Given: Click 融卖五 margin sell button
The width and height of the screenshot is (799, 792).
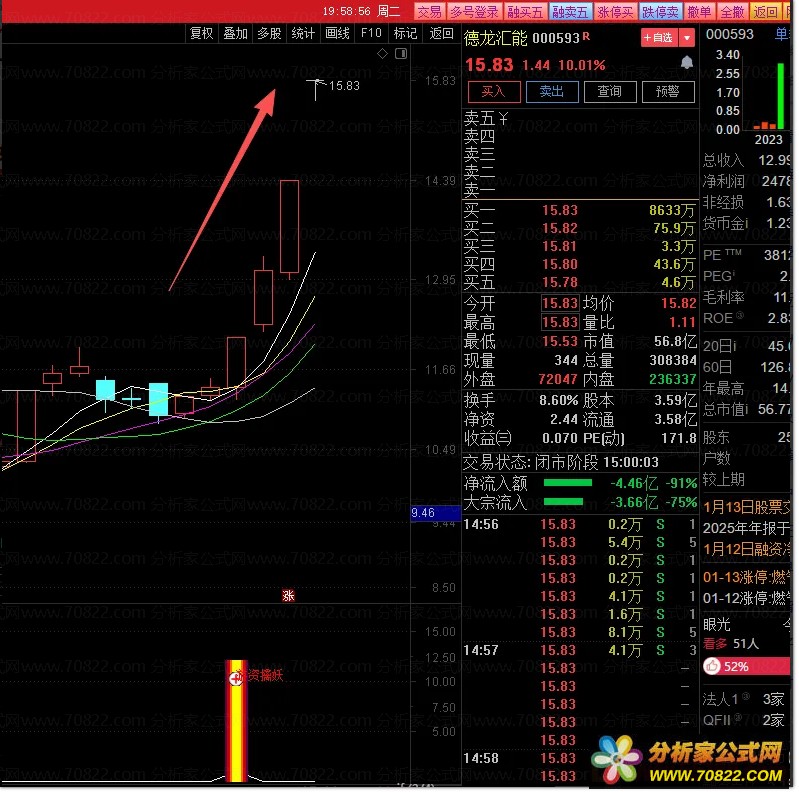Looking at the screenshot, I should 570,12.
